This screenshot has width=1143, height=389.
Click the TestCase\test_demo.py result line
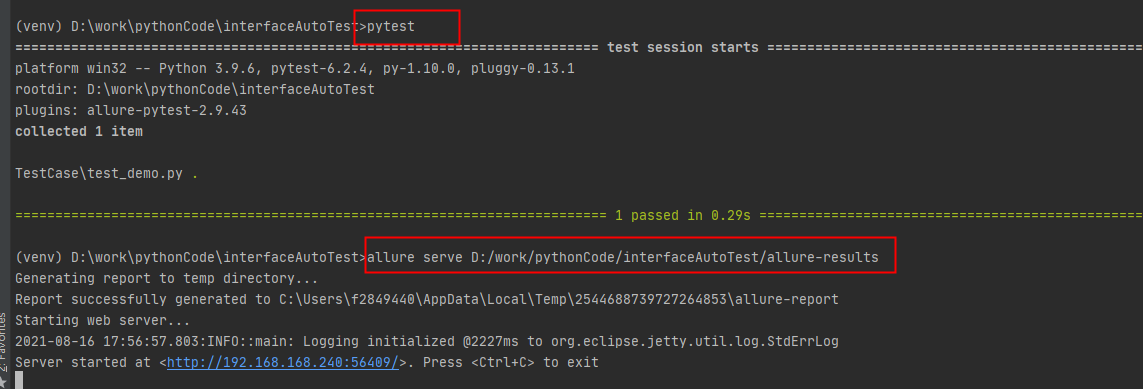click(x=106, y=173)
